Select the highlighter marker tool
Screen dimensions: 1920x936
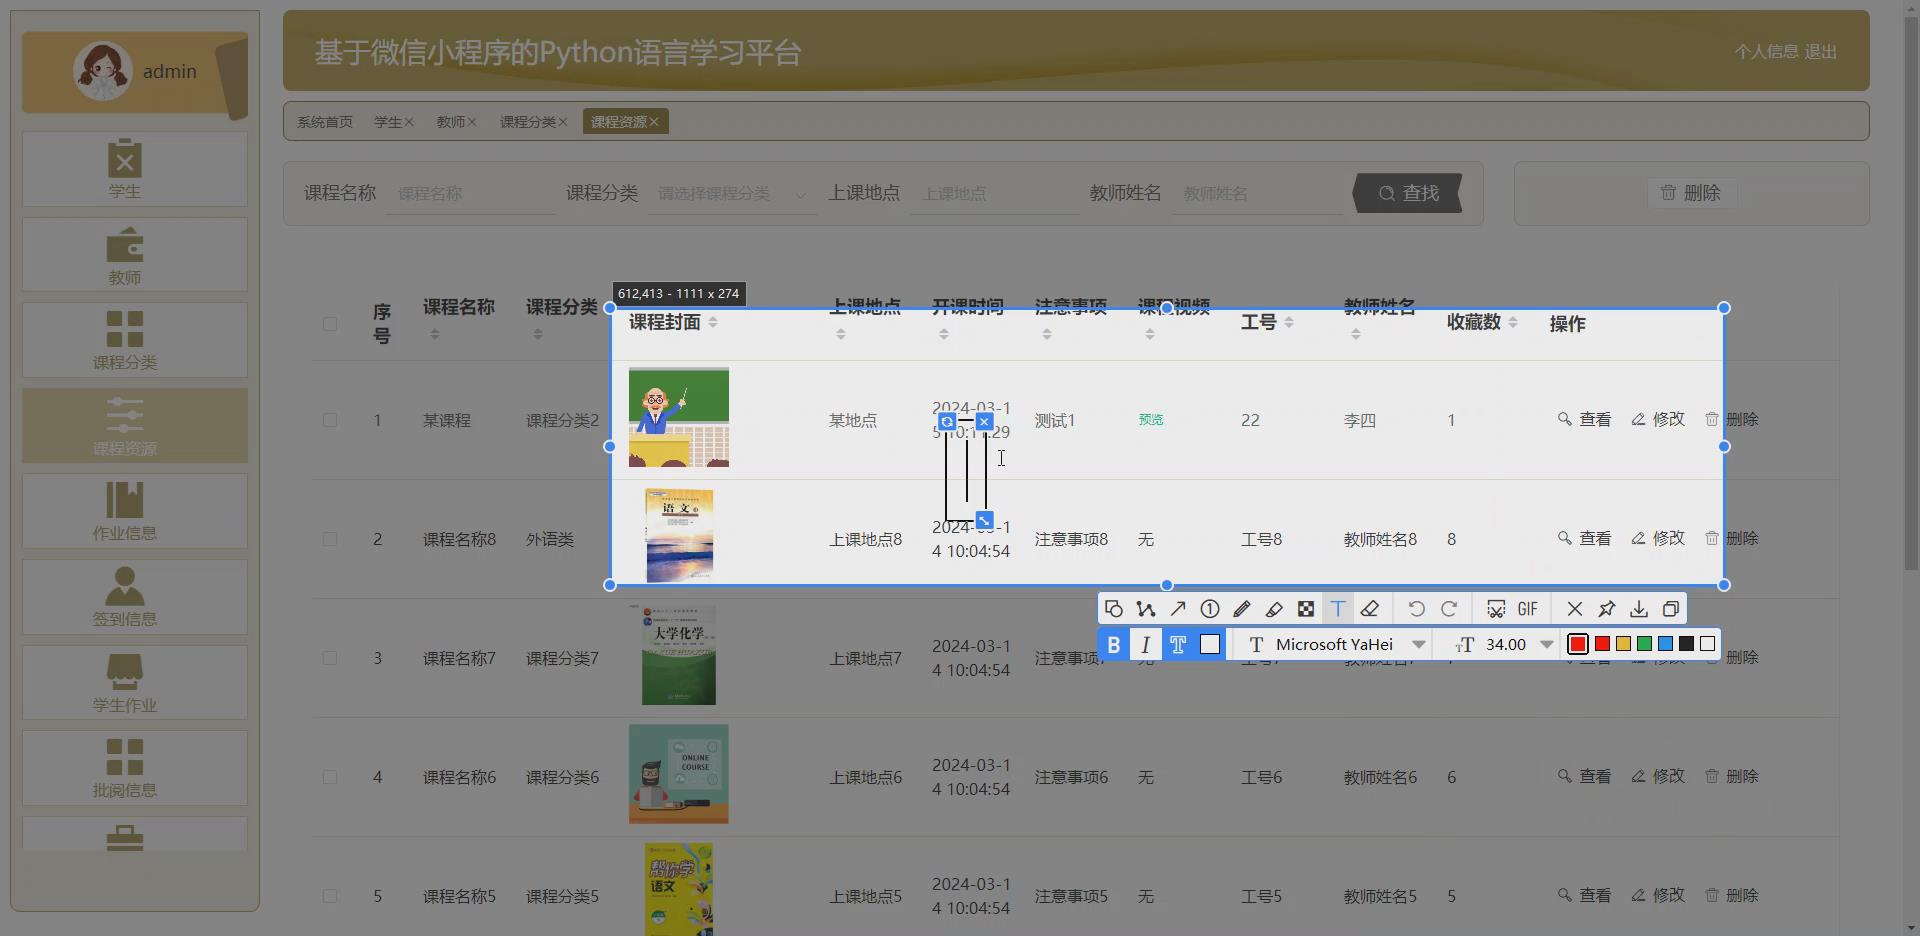point(1273,608)
